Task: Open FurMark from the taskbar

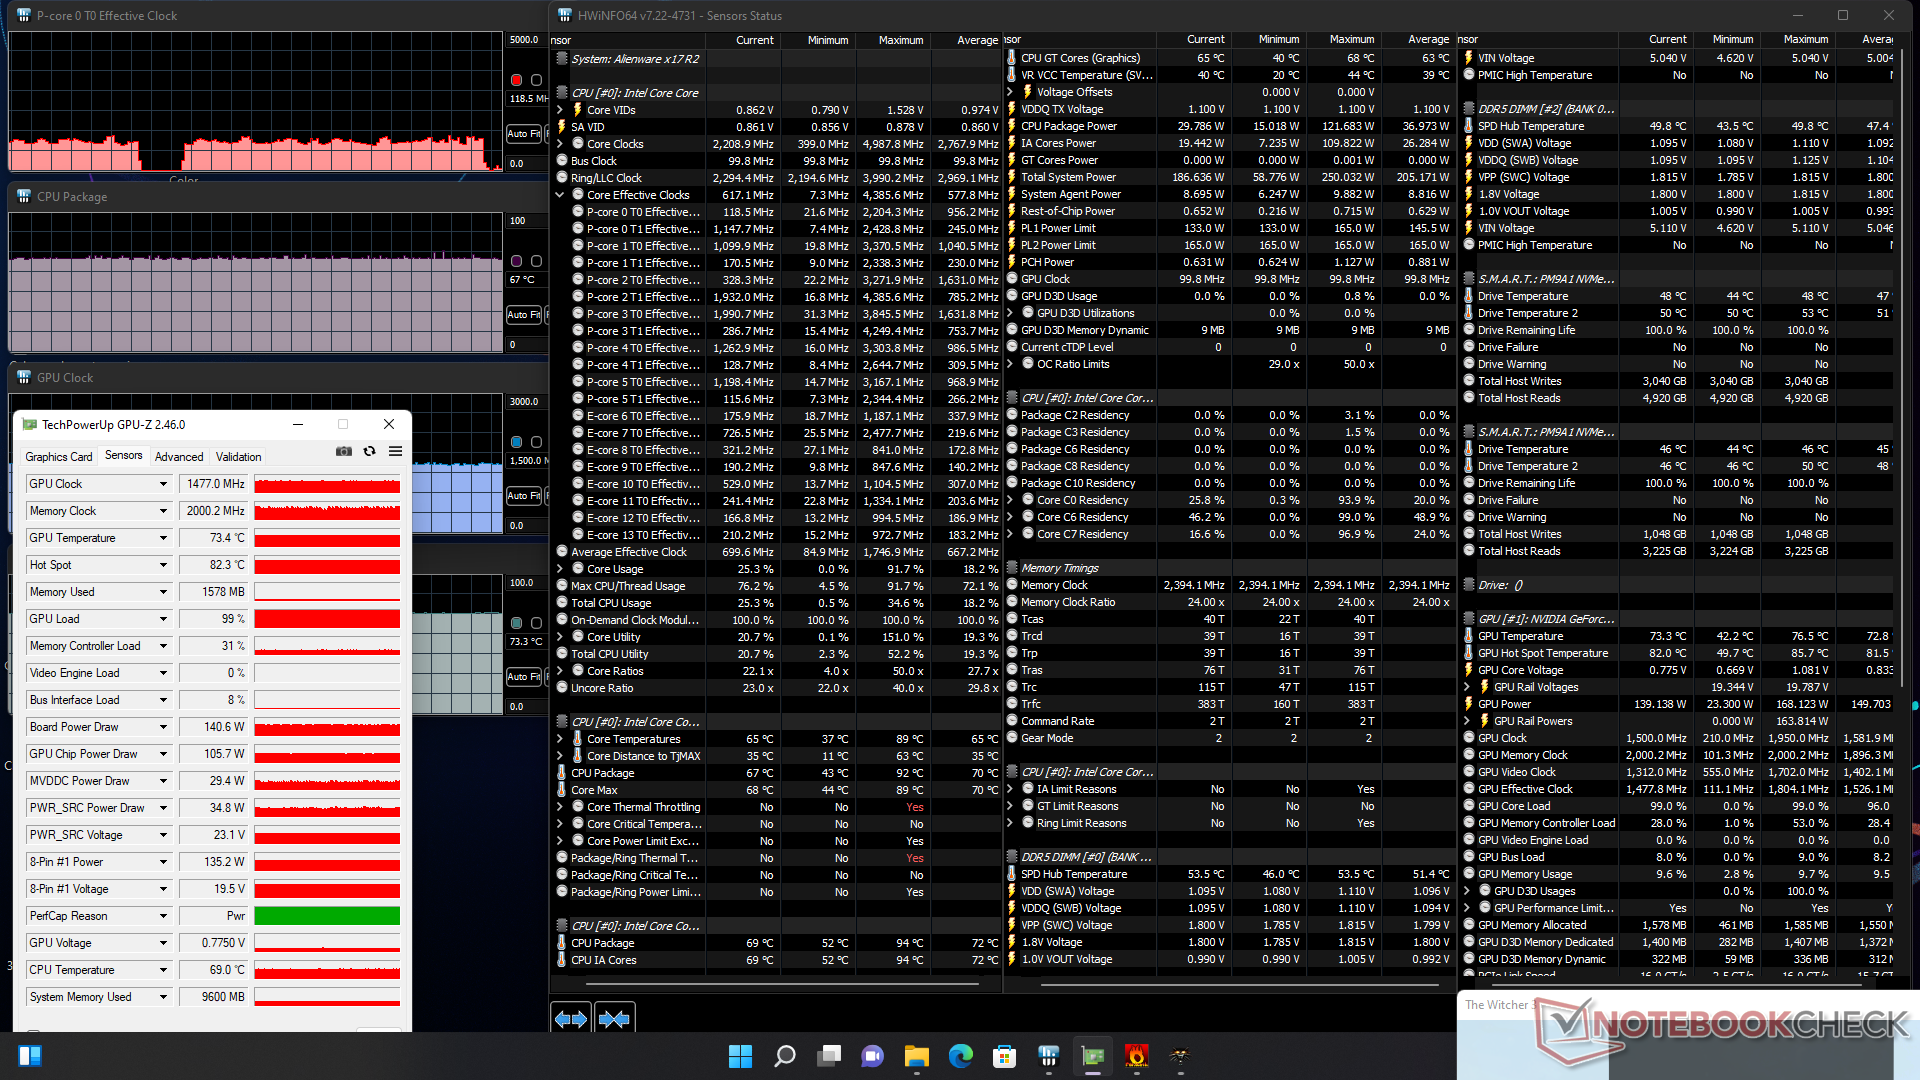Action: [1137, 1056]
